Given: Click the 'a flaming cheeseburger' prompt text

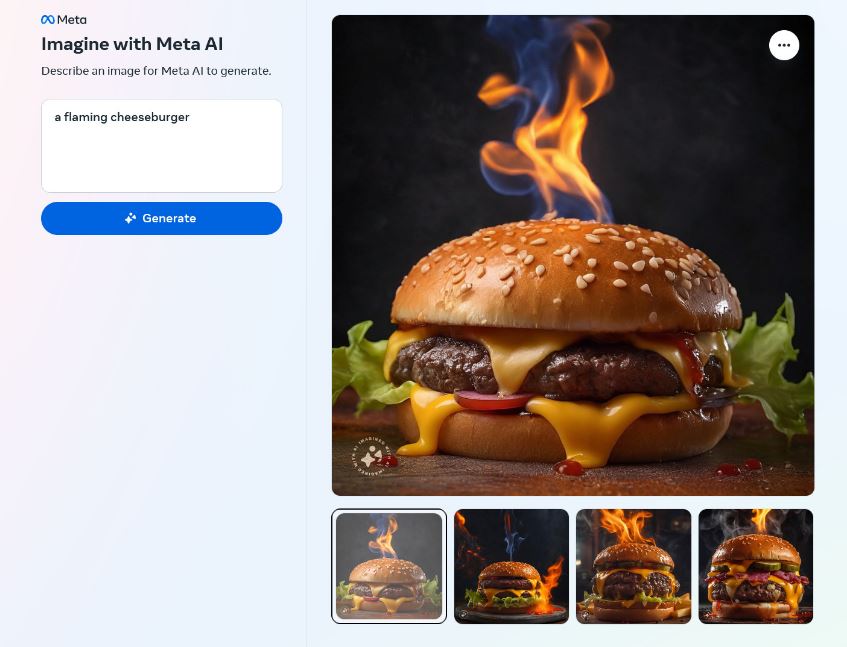Looking at the screenshot, I should pyautogui.click(x=122, y=117).
